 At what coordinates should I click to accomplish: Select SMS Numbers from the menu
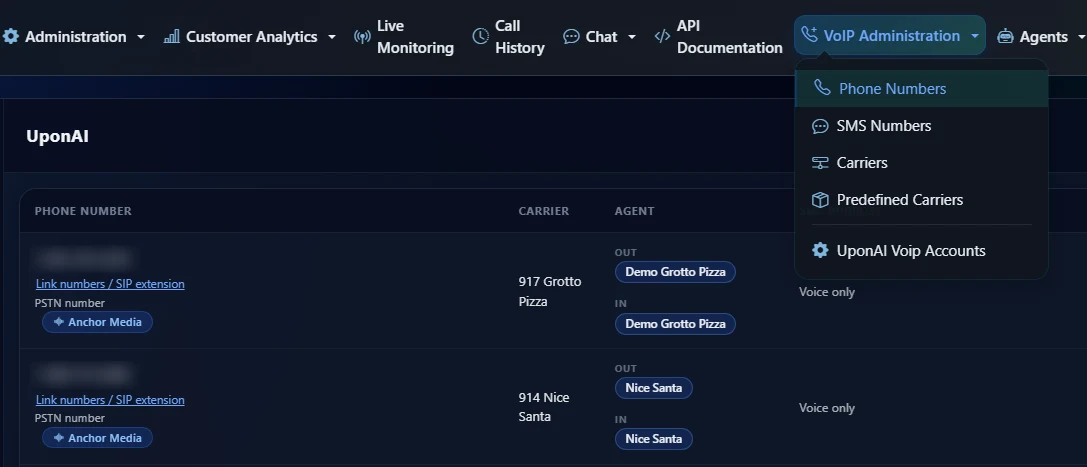pos(921,125)
